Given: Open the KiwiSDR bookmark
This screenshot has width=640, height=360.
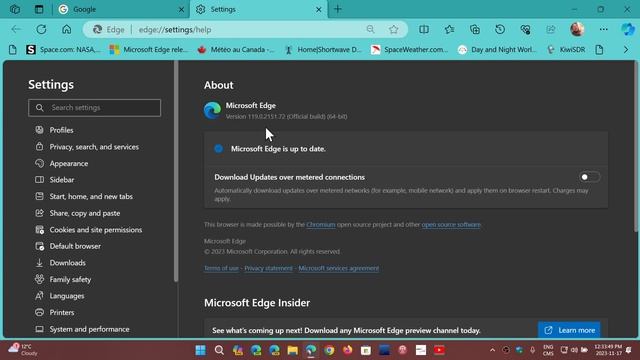Looking at the screenshot, I should tap(566, 49).
